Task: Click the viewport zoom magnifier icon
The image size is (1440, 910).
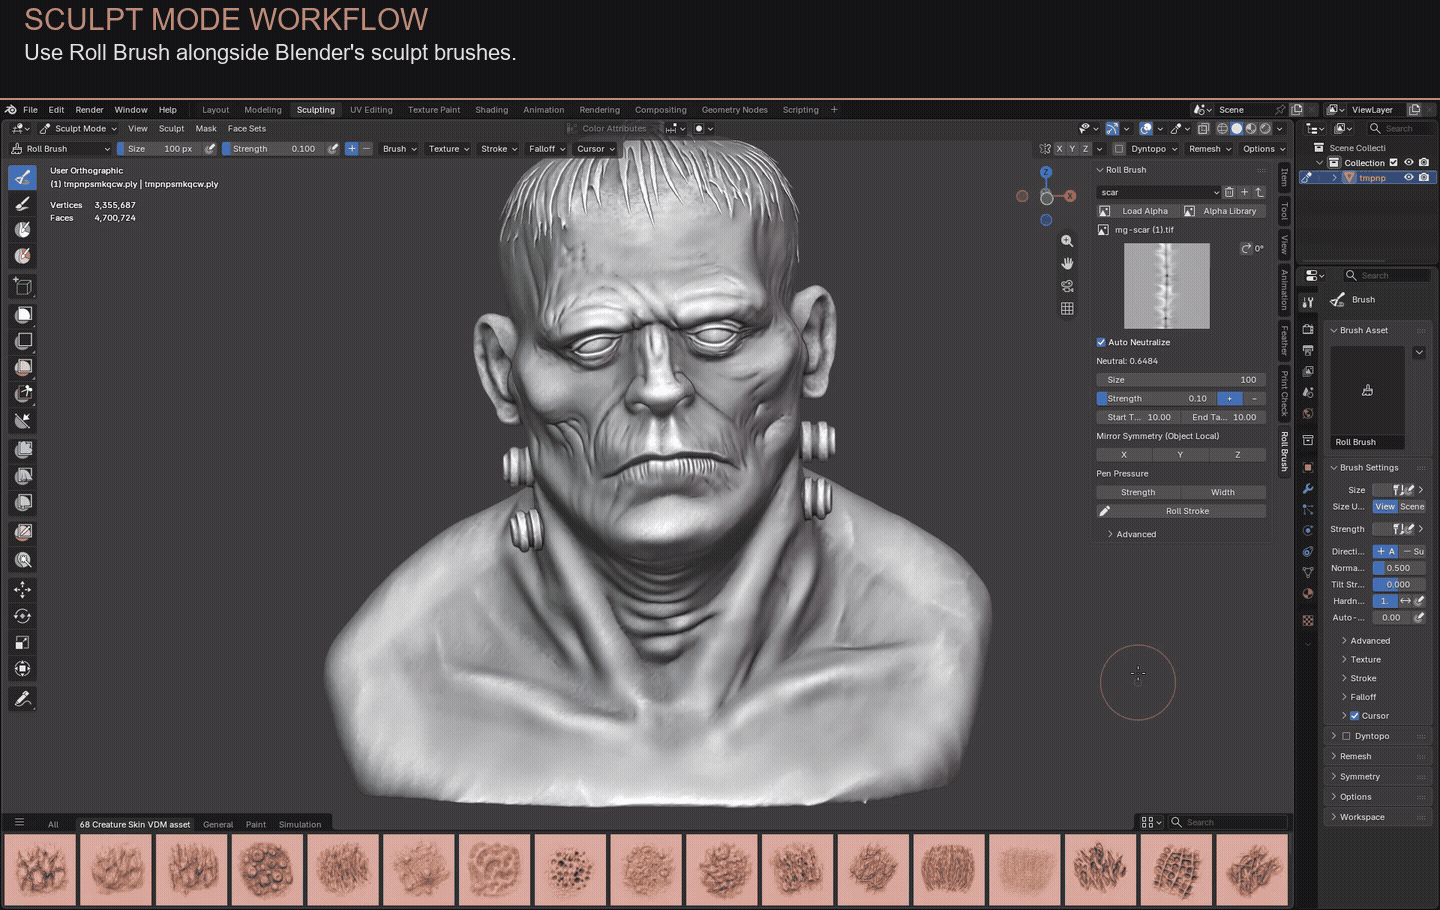Action: point(1067,241)
